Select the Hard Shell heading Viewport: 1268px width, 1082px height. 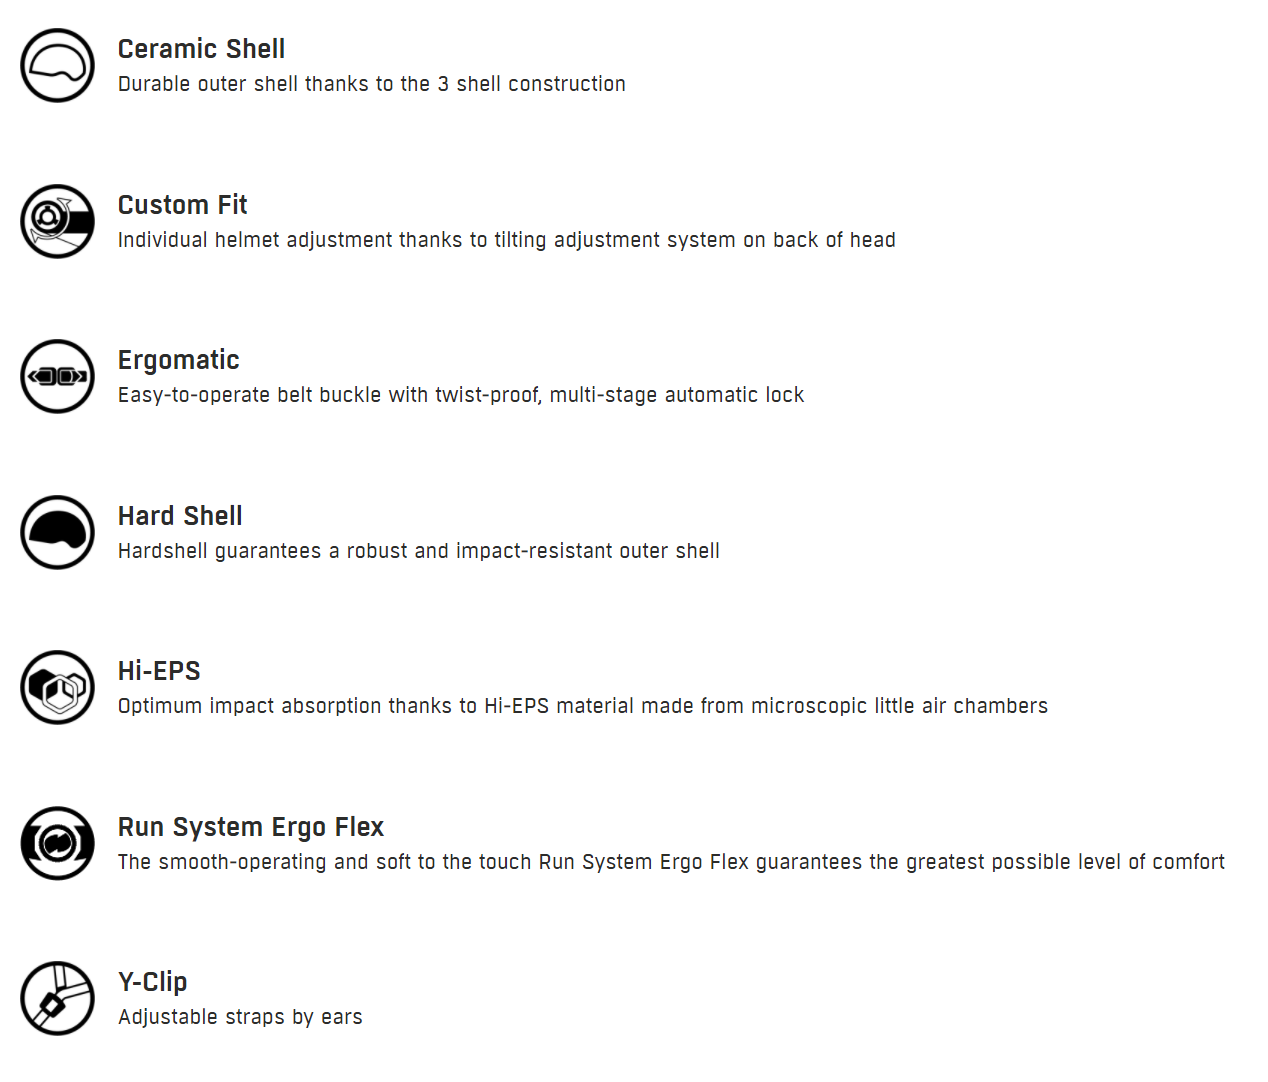tap(180, 516)
